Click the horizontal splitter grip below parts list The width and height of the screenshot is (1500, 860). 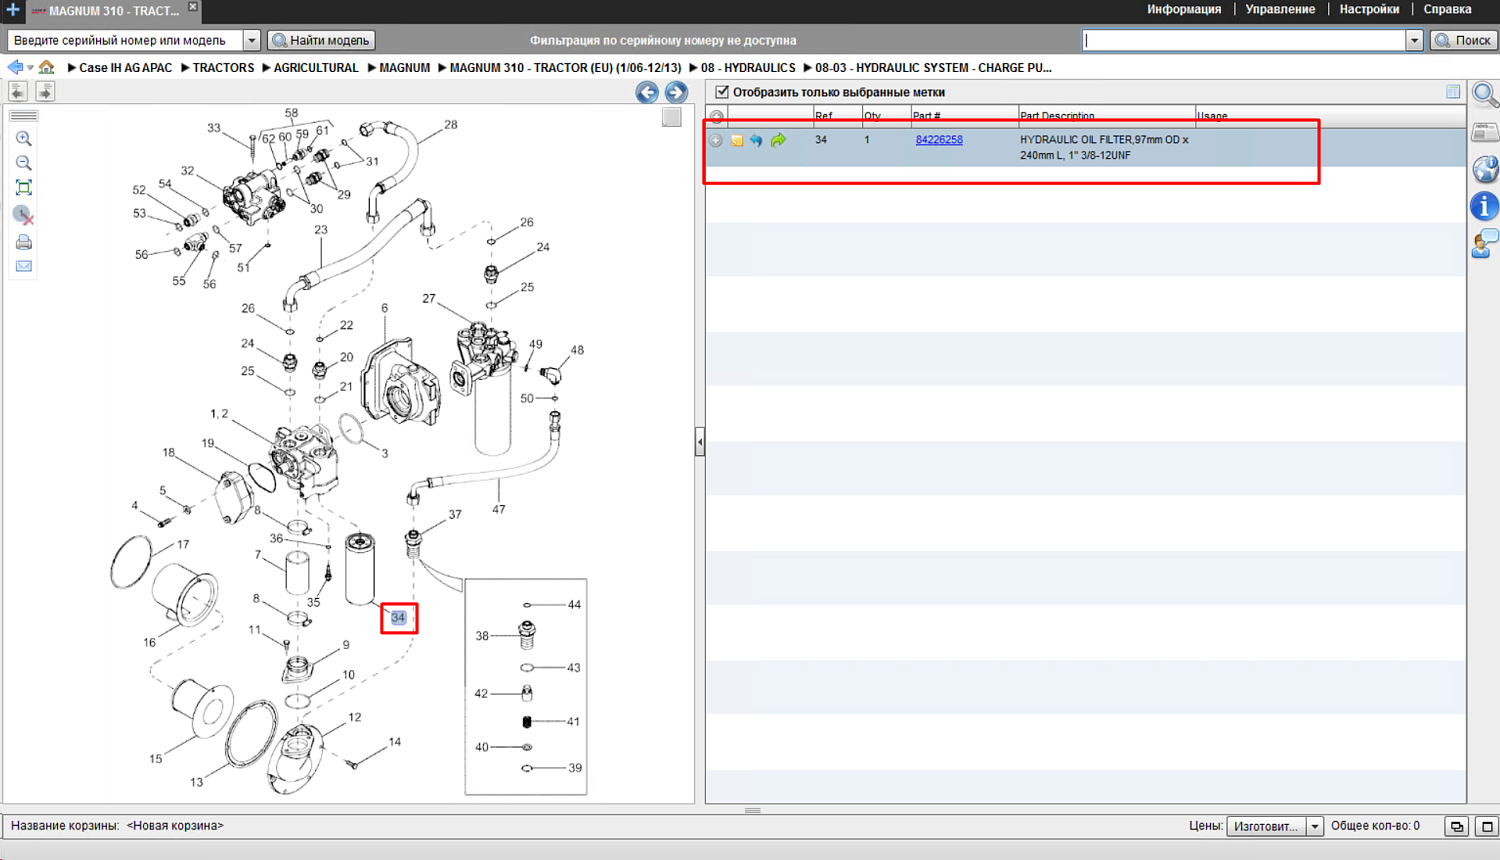[752, 810]
